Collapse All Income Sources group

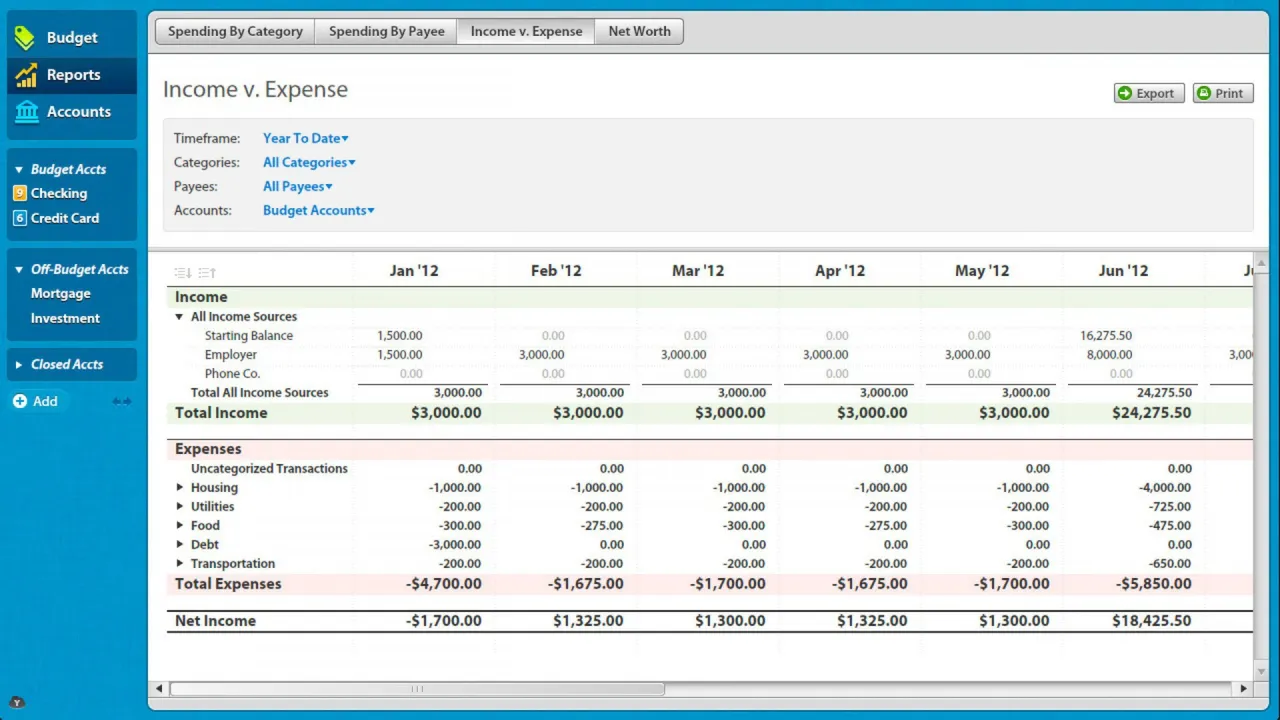coord(180,317)
